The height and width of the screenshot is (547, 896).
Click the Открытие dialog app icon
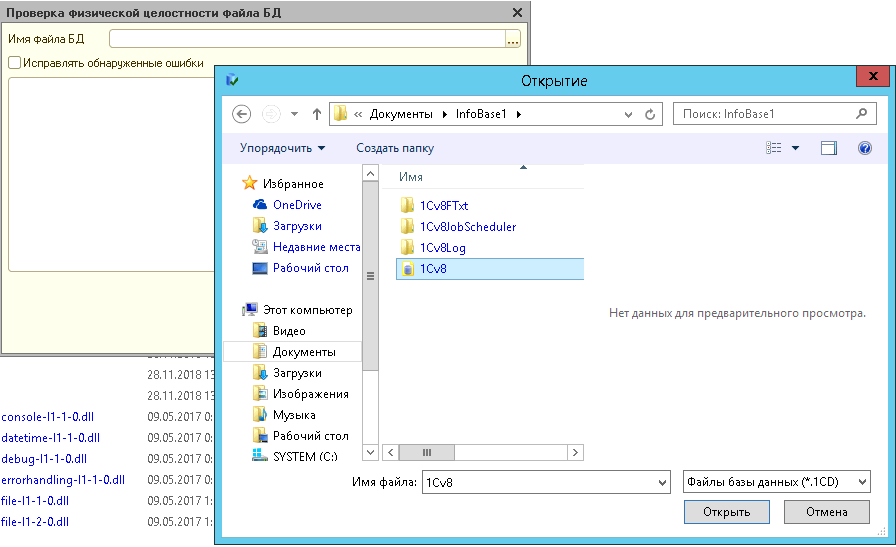[232, 80]
